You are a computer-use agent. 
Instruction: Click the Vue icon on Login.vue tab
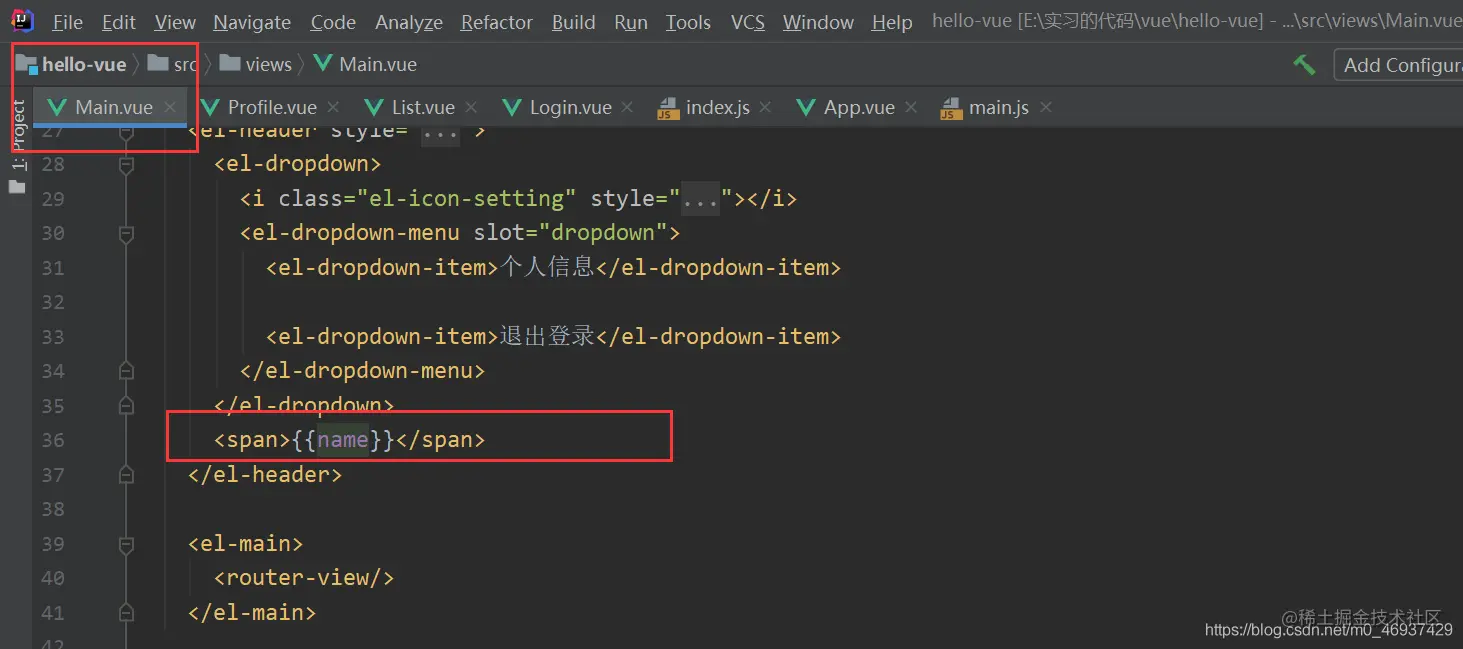[x=512, y=107]
